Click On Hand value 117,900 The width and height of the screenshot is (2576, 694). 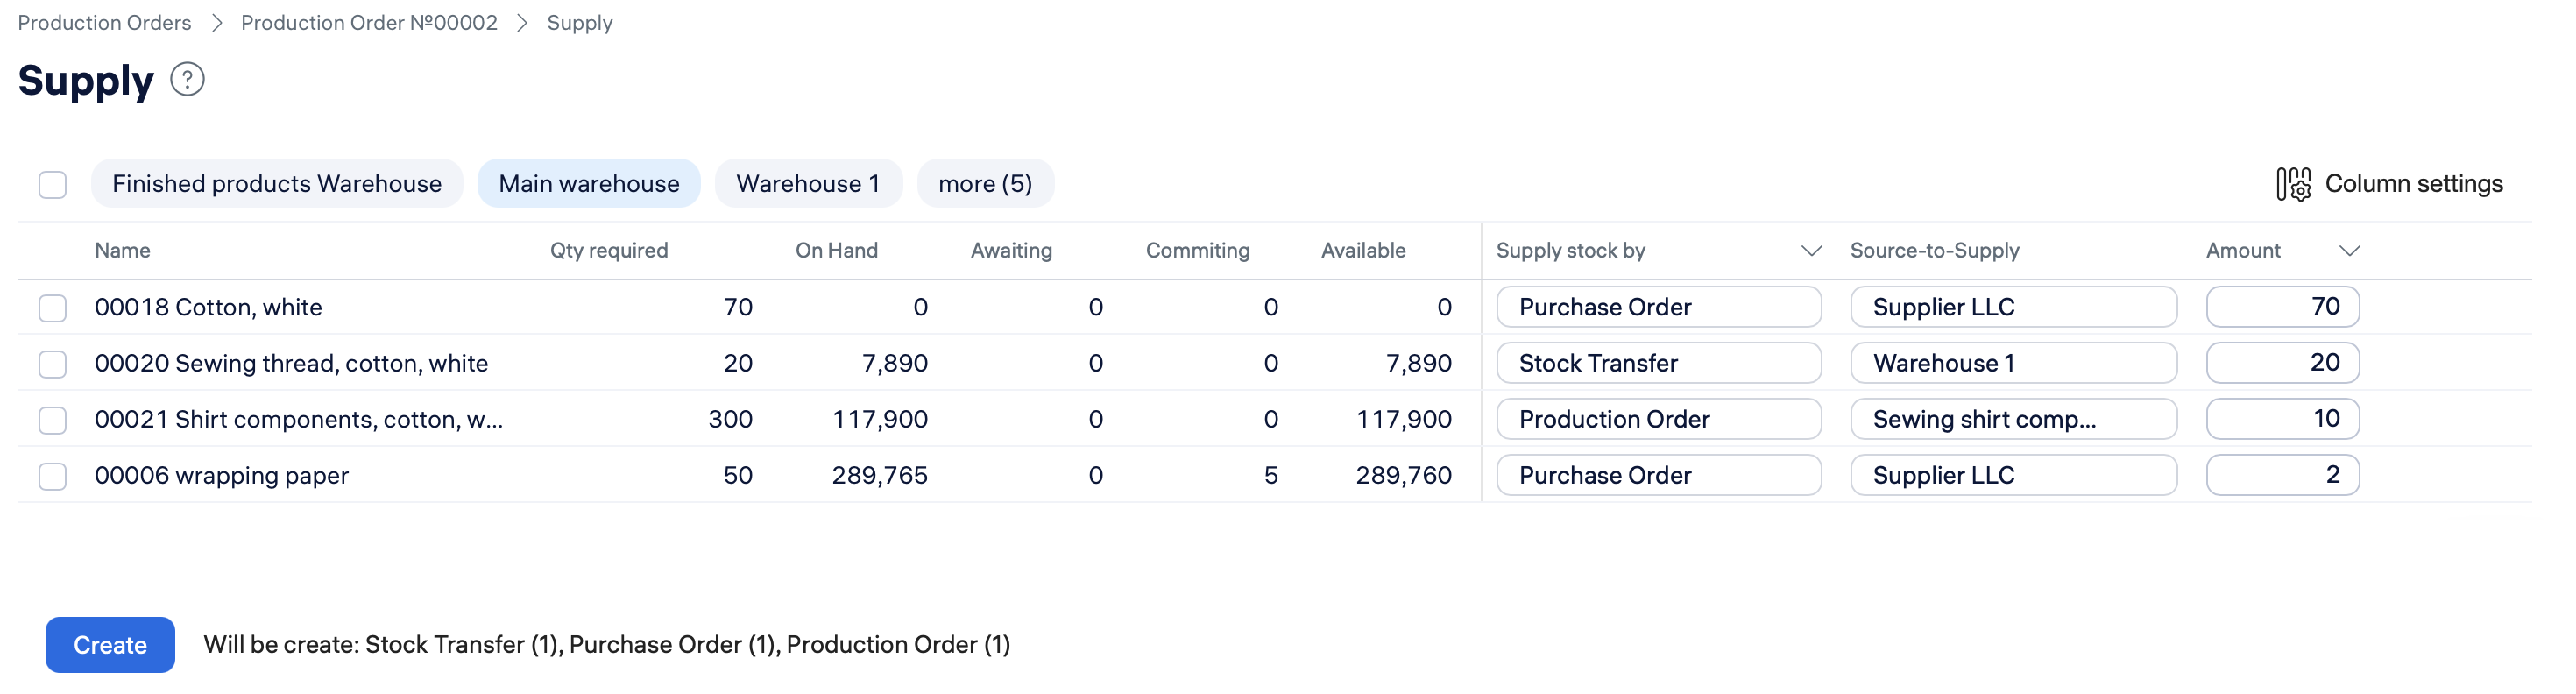click(880, 419)
